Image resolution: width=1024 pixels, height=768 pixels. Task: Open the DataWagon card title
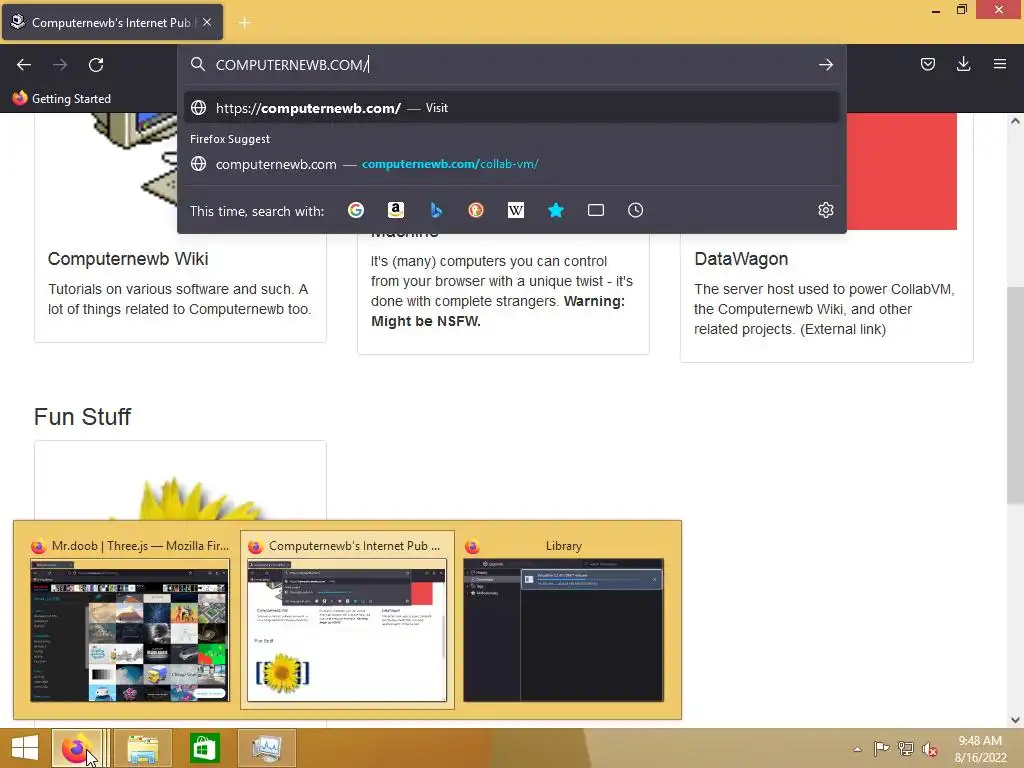741,259
